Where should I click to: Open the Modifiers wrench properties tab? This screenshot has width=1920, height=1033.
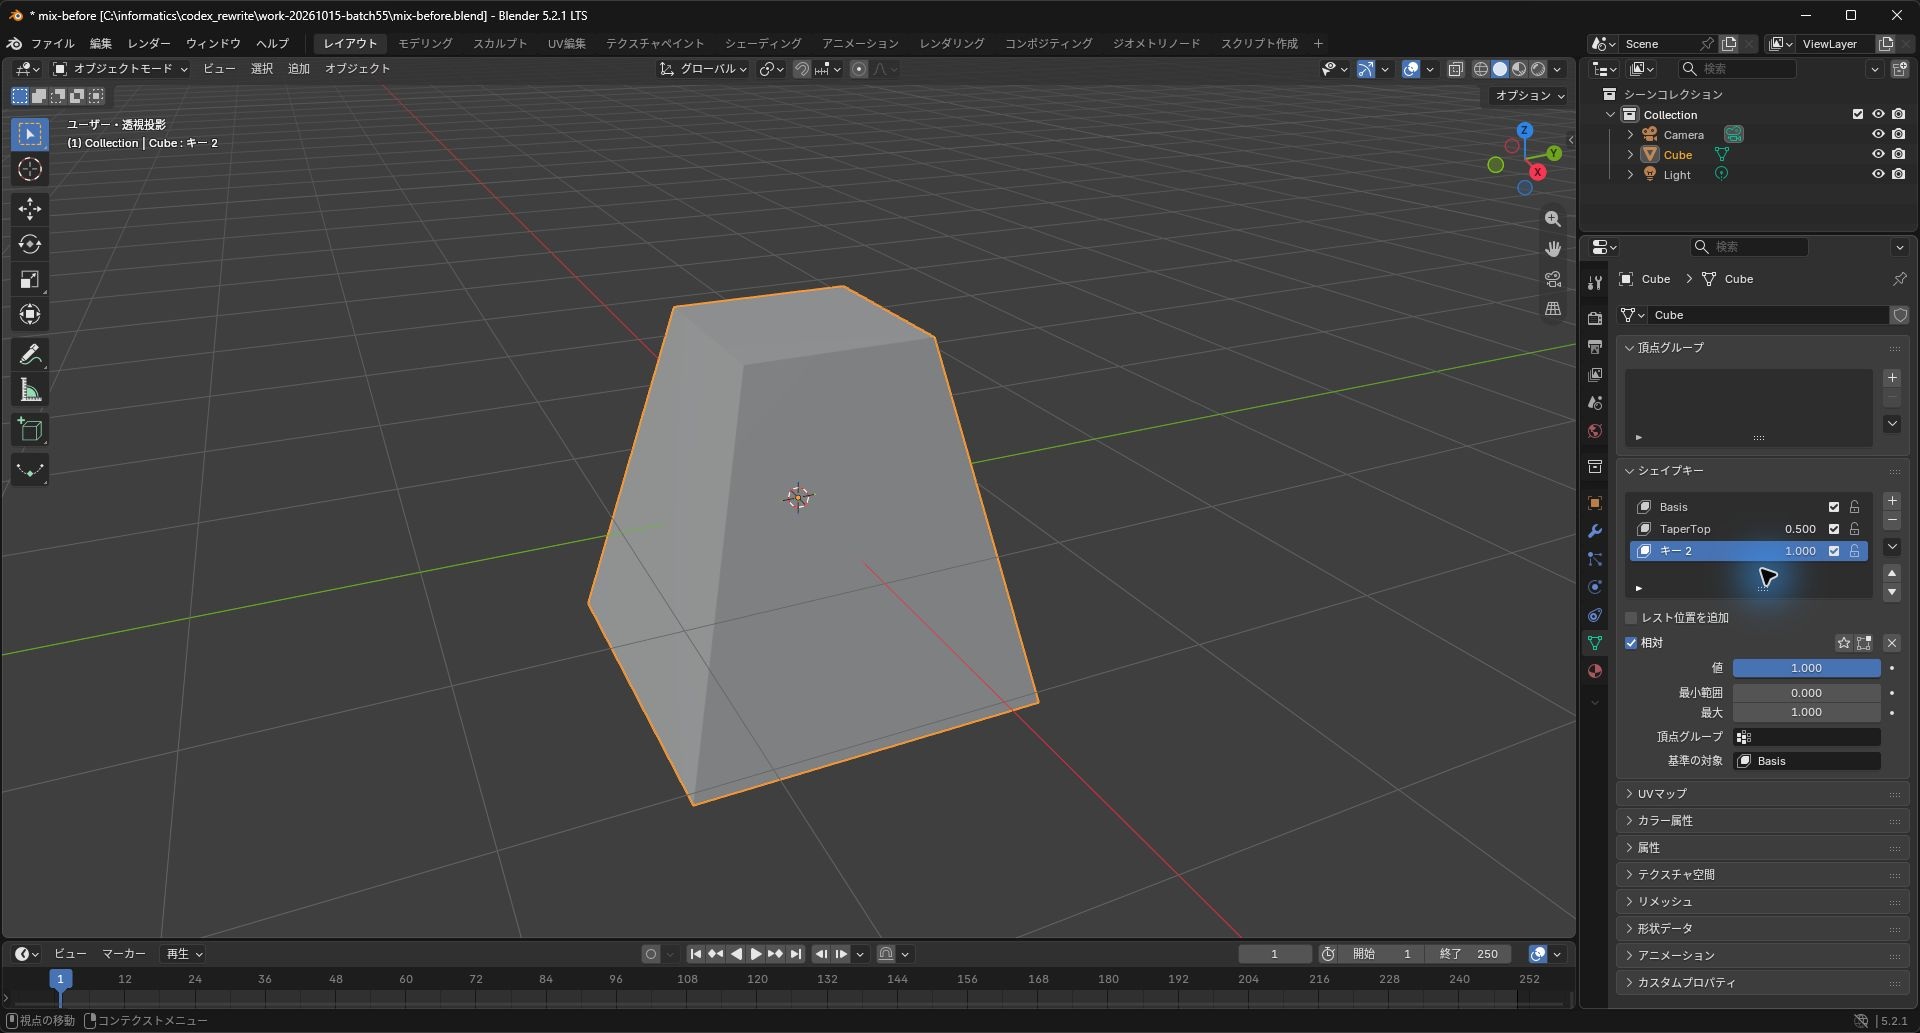(x=1595, y=531)
